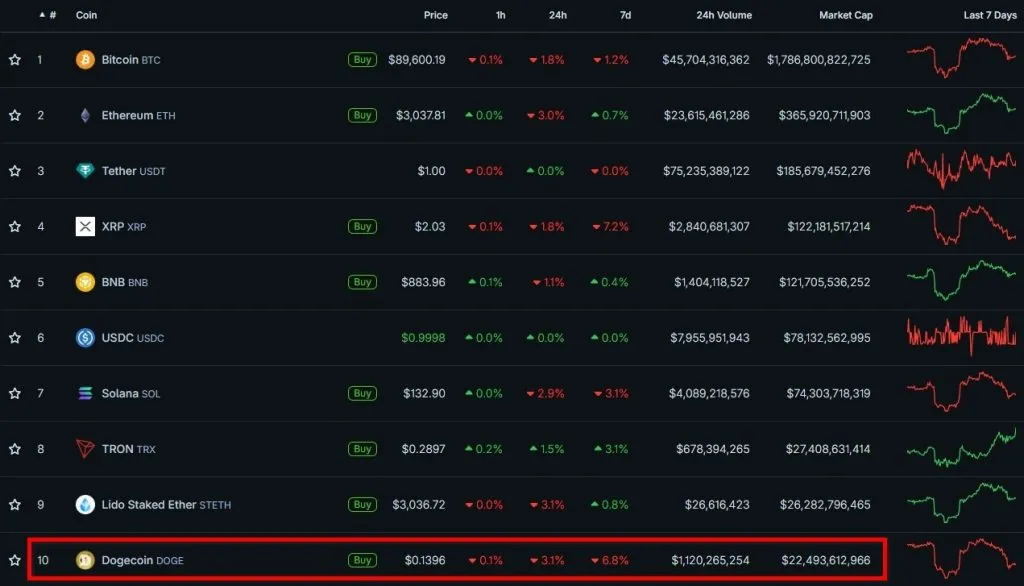
Task: Open the Lido Staked Ether STETH page
Action: click(x=166, y=504)
